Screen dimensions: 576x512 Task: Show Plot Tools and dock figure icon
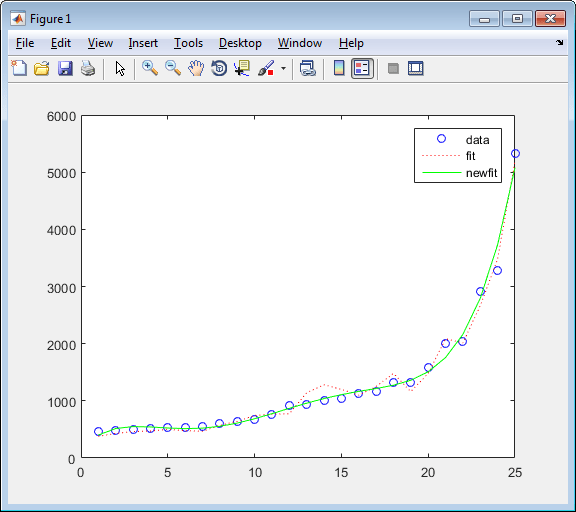[416, 68]
